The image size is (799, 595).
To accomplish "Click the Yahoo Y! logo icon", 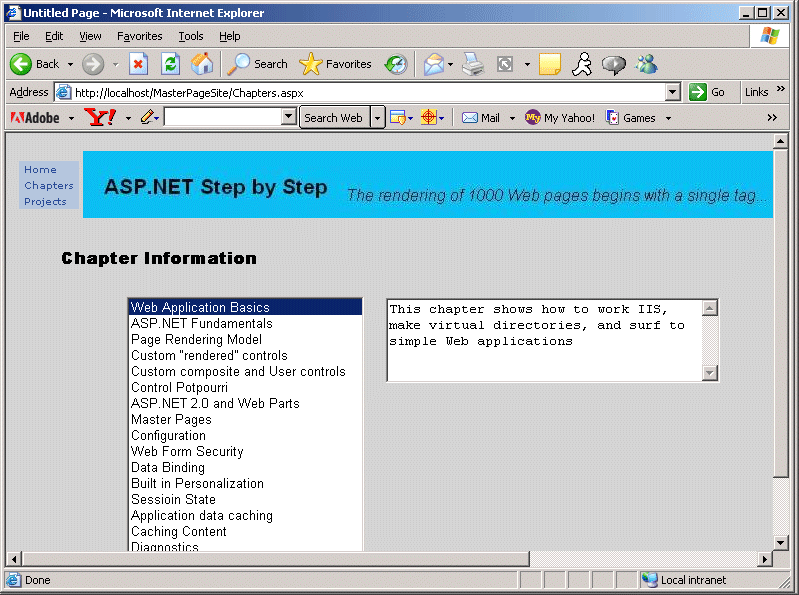I will tap(100, 118).
